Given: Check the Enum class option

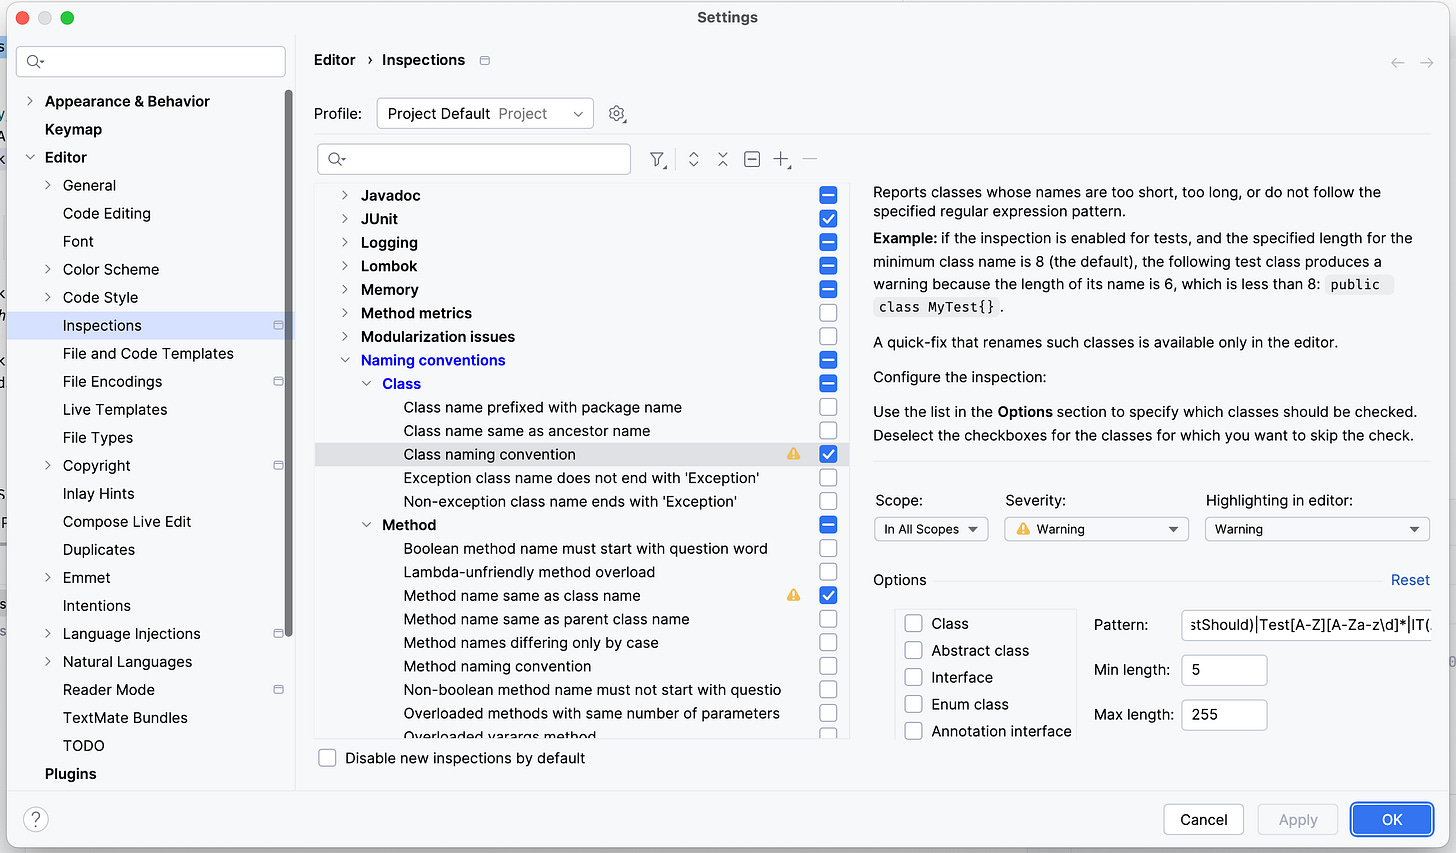Looking at the screenshot, I should tap(913, 704).
